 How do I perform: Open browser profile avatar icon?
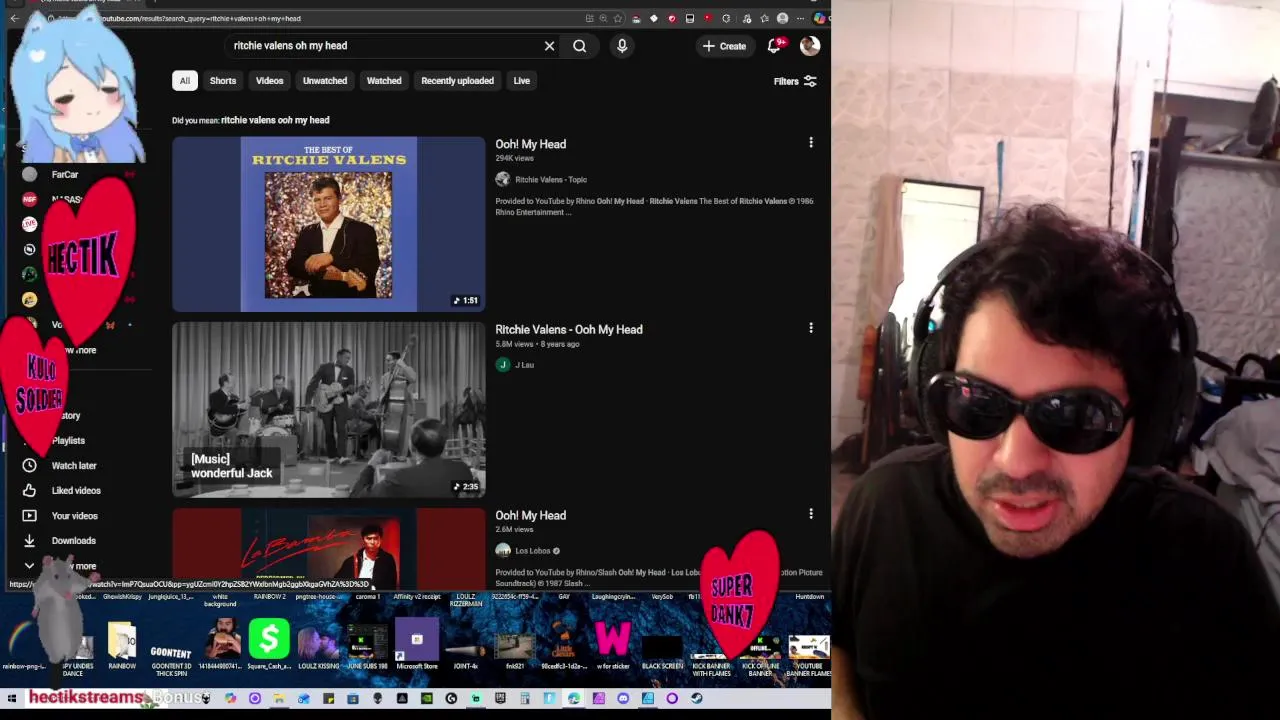pyautogui.click(x=782, y=18)
